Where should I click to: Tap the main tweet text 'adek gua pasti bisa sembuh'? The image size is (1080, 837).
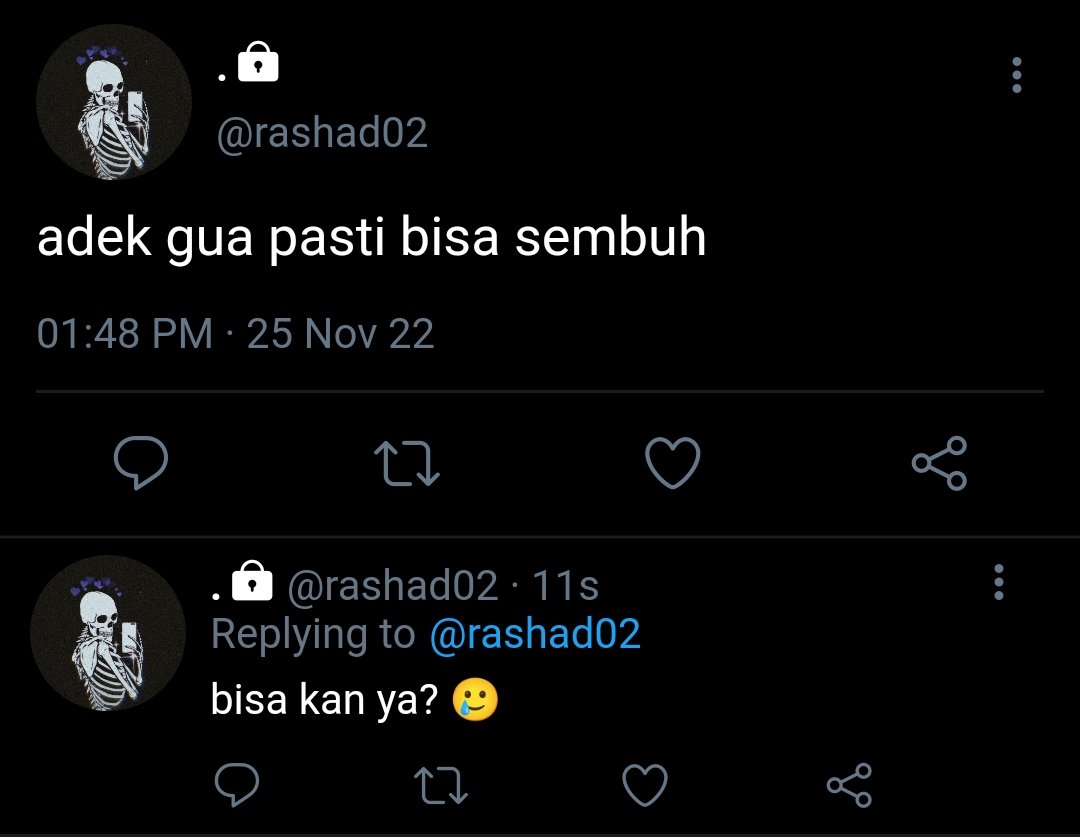(x=372, y=238)
